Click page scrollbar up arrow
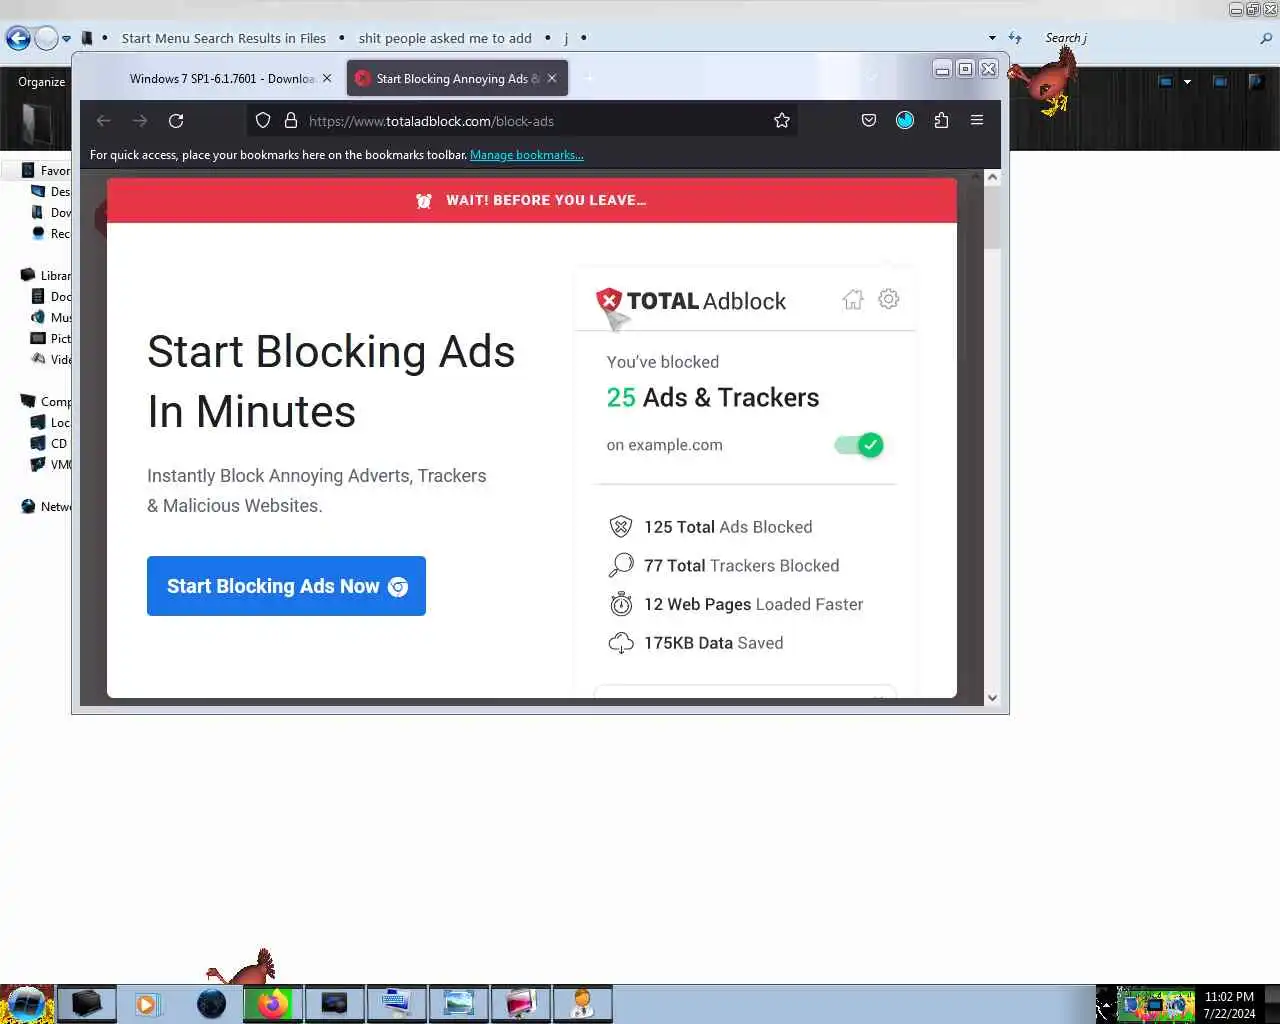The image size is (1280, 1024). 992,177
